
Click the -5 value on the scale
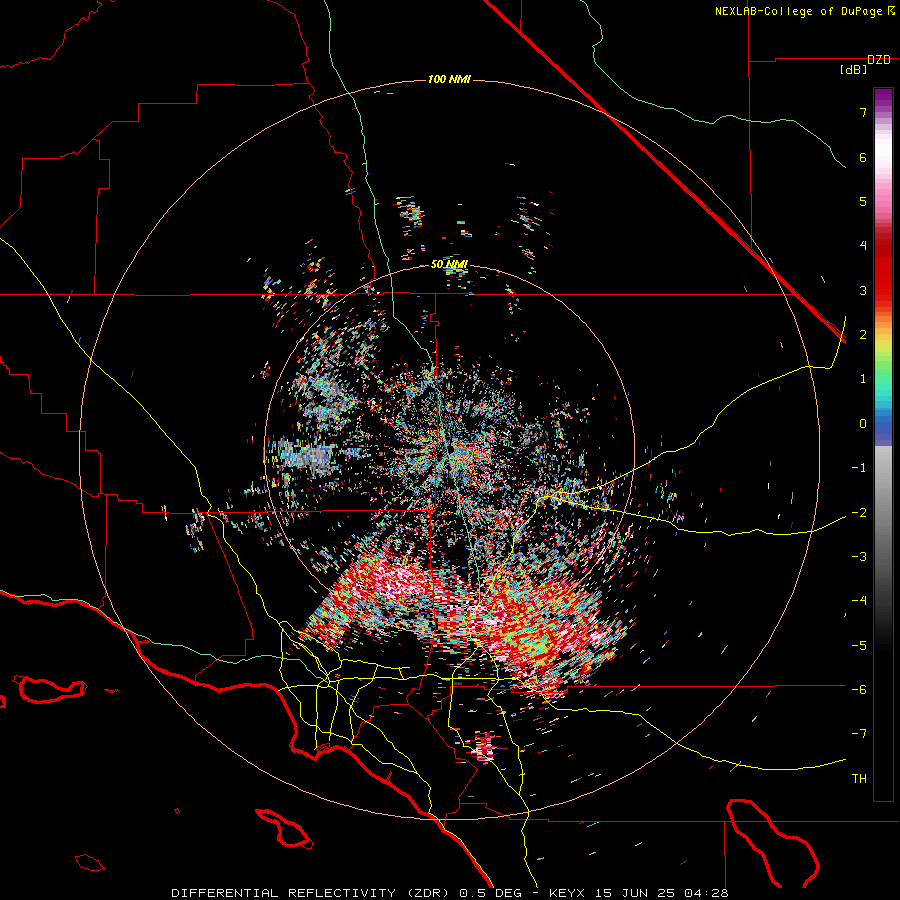tap(859, 646)
